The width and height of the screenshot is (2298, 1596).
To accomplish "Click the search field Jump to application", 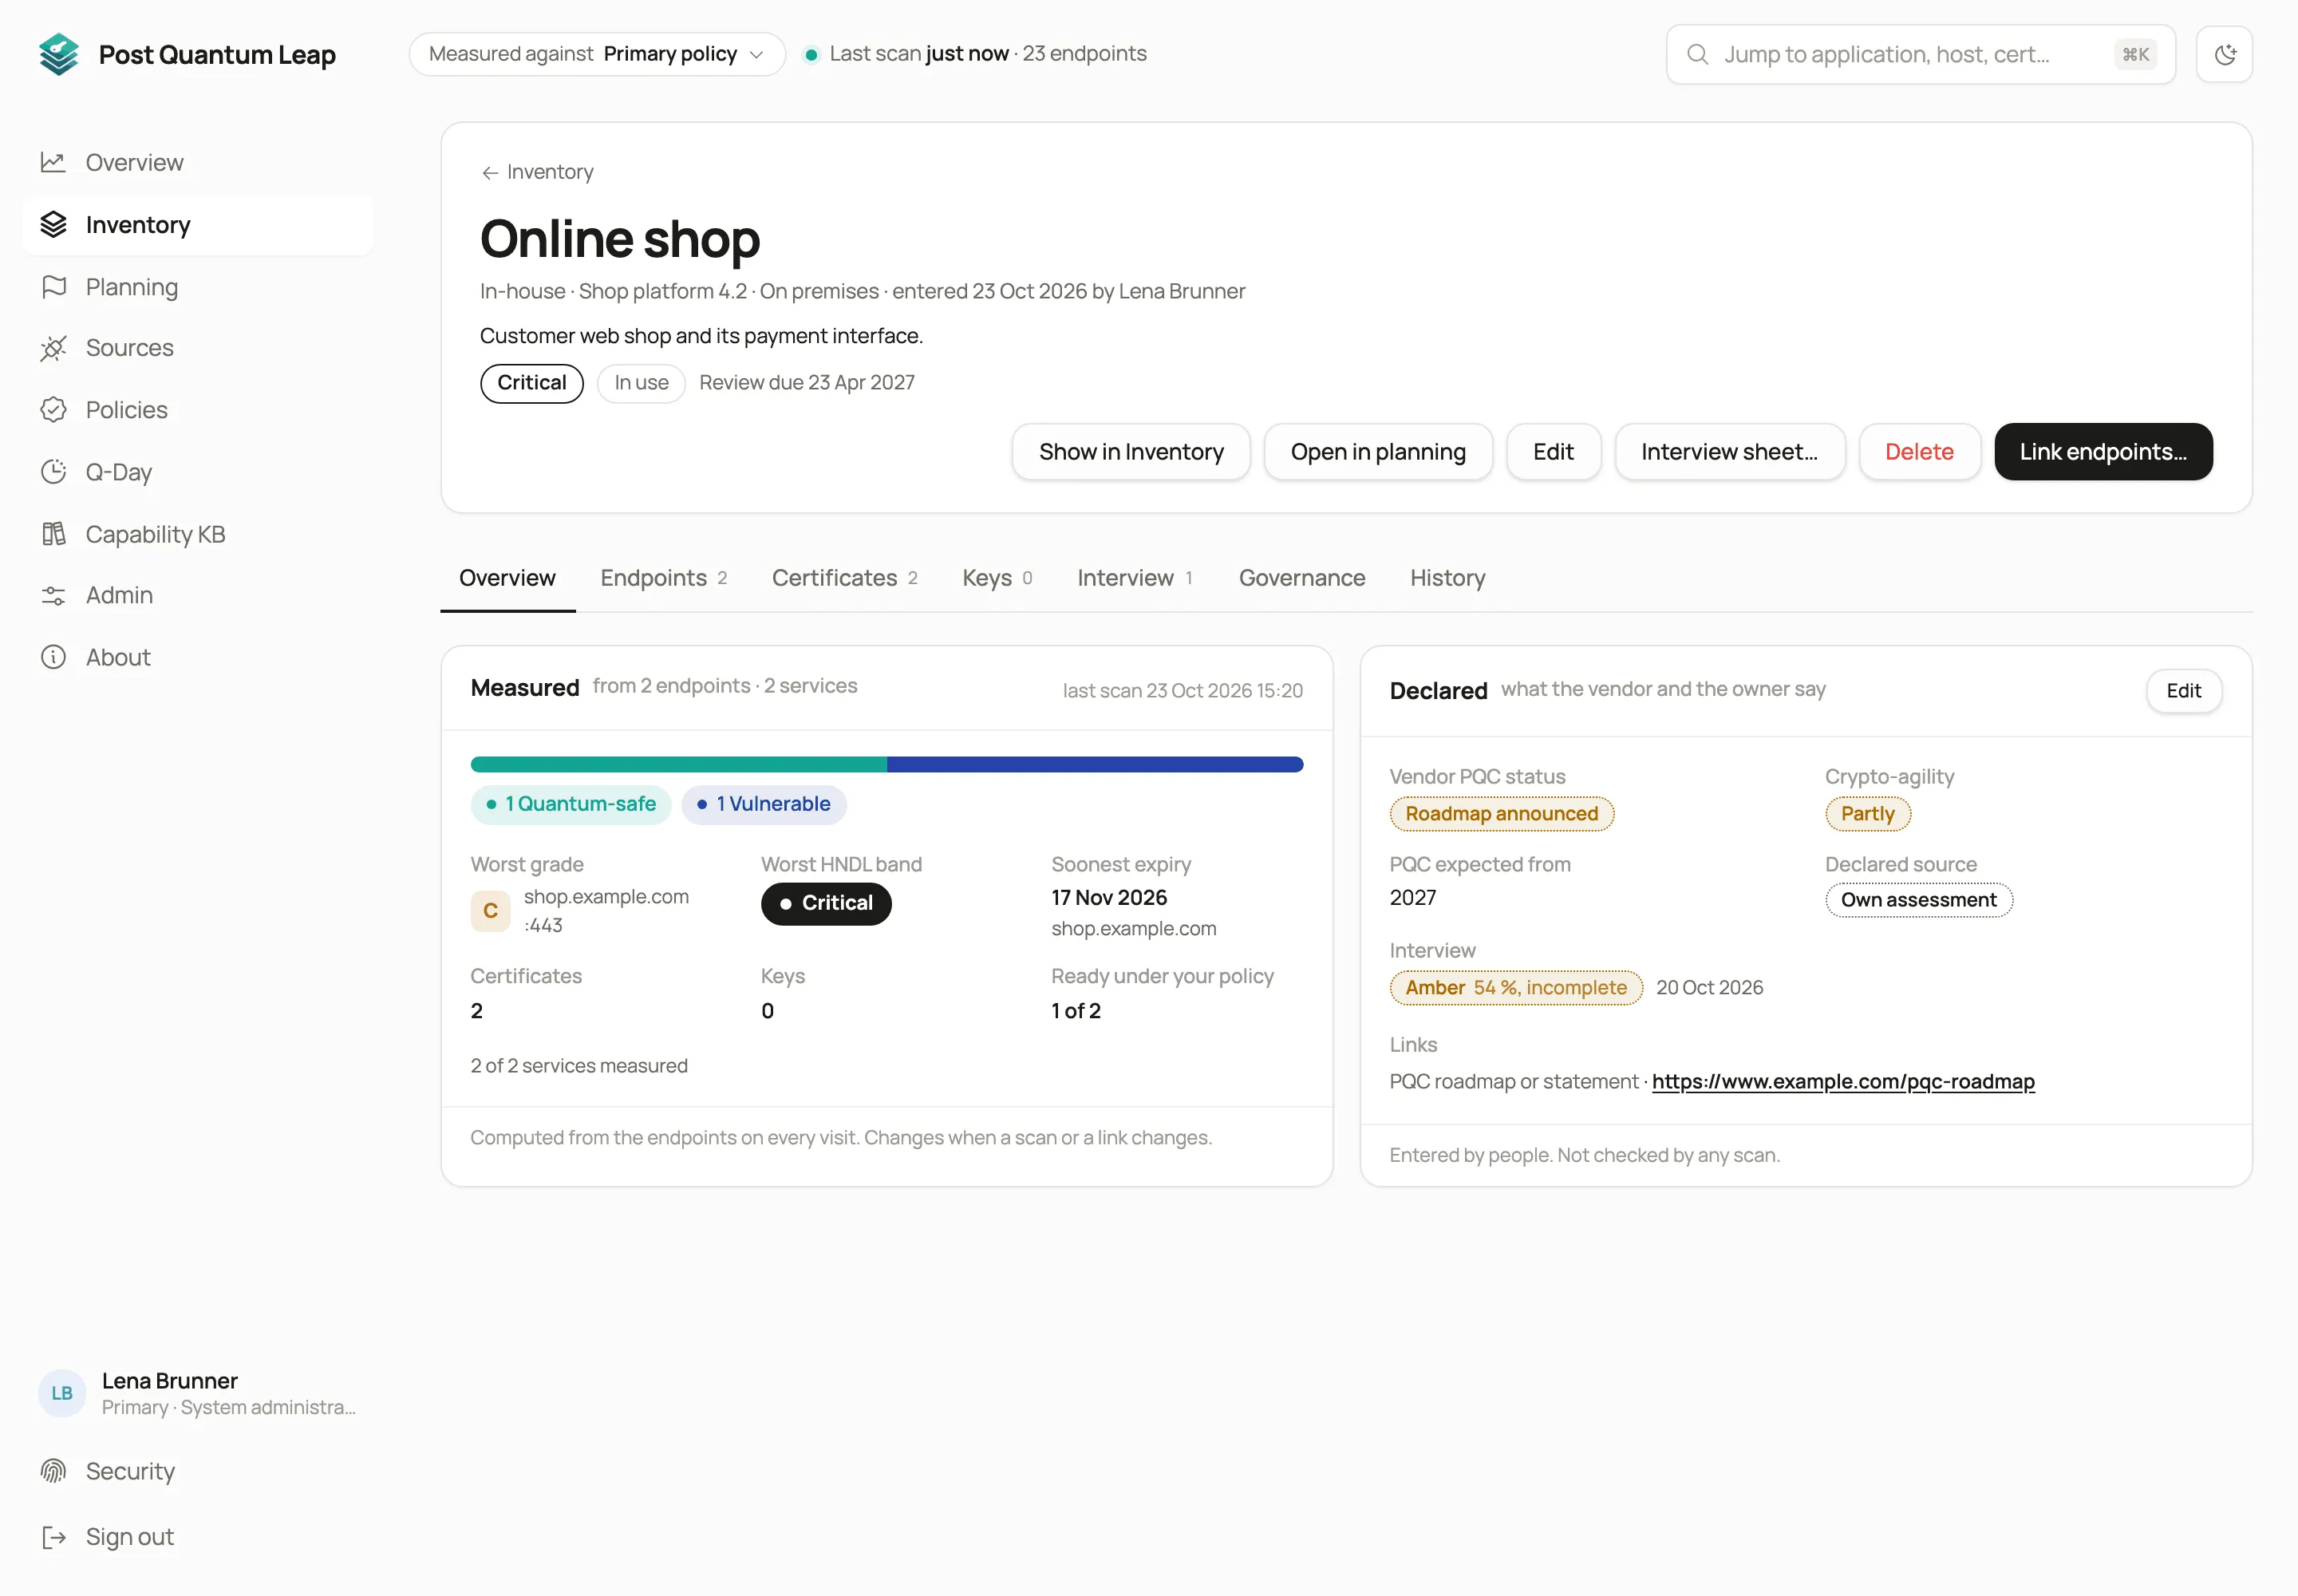I will [1920, 54].
